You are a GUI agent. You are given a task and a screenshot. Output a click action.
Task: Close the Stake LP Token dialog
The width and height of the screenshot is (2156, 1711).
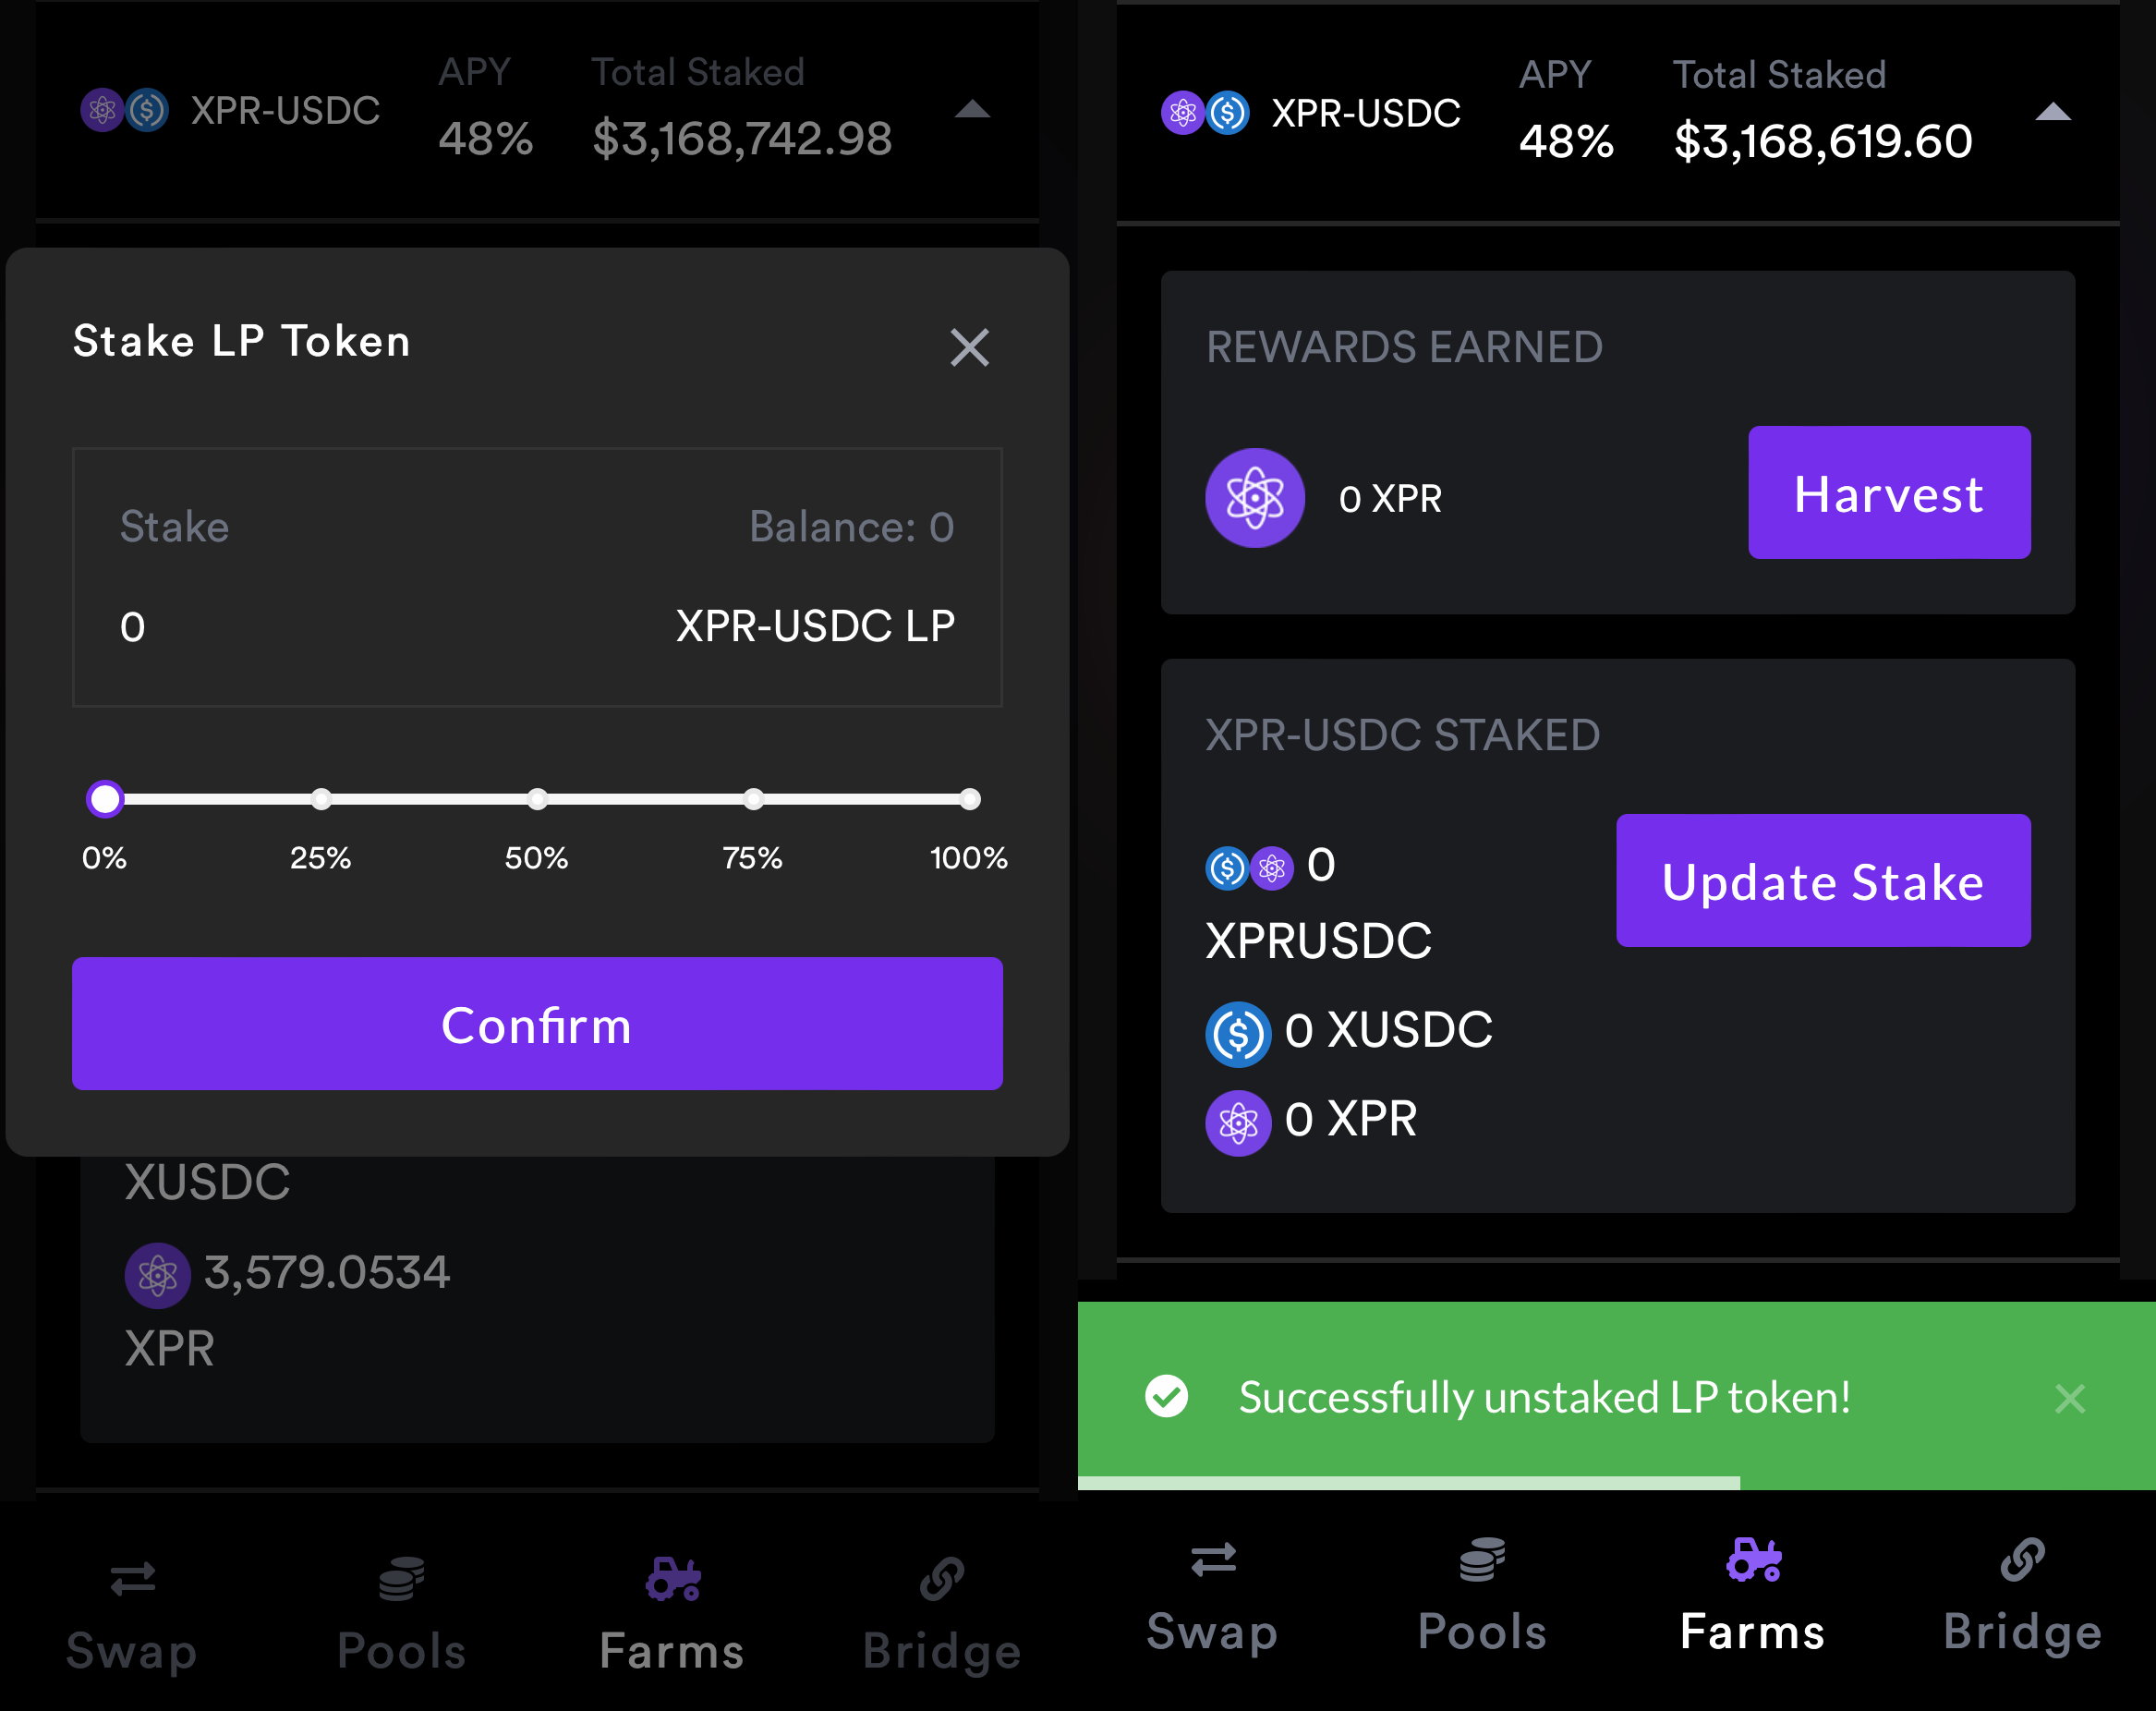969,347
